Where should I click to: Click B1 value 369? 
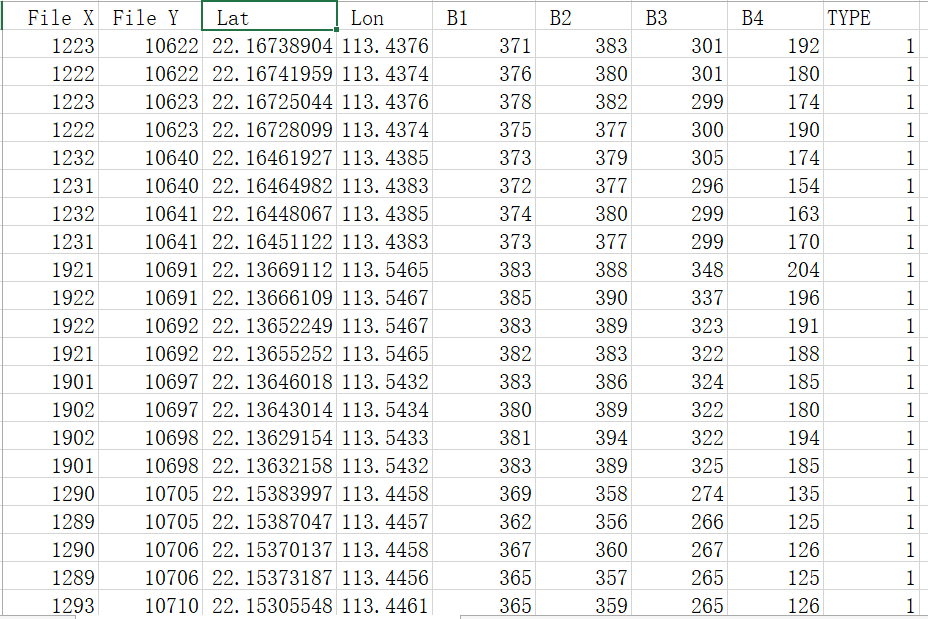[x=484, y=493]
